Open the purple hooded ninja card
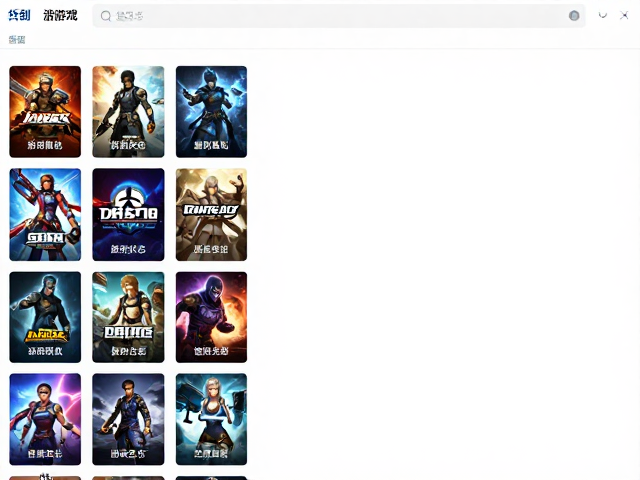This screenshot has height=480, width=640. (x=211, y=317)
